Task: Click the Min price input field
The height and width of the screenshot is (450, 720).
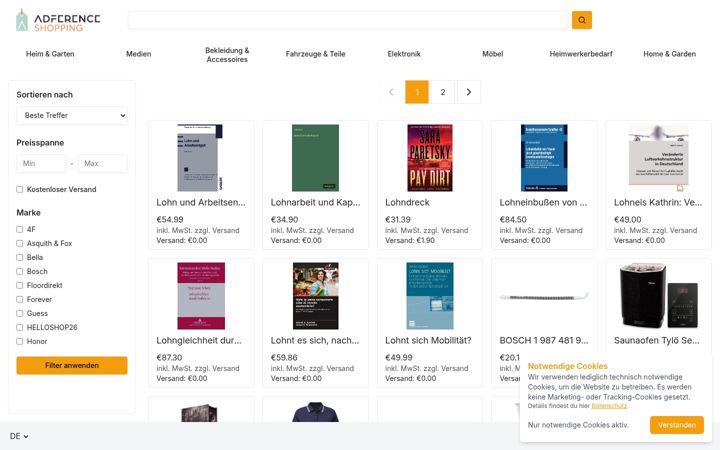Action: point(41,163)
